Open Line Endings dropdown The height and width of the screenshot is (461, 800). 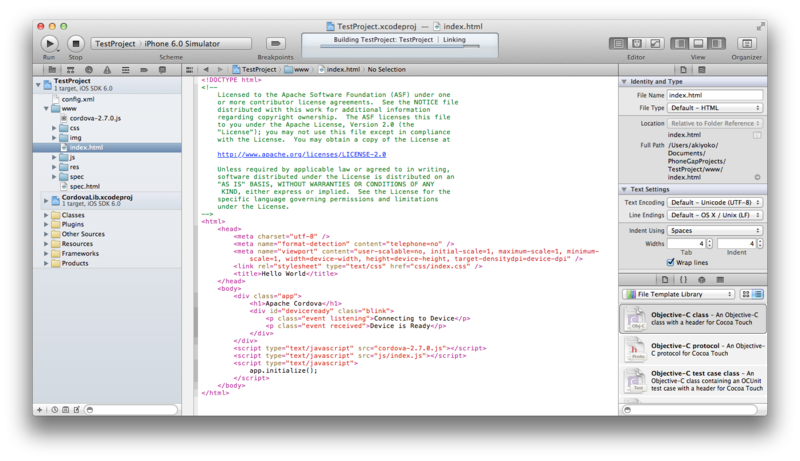715,215
